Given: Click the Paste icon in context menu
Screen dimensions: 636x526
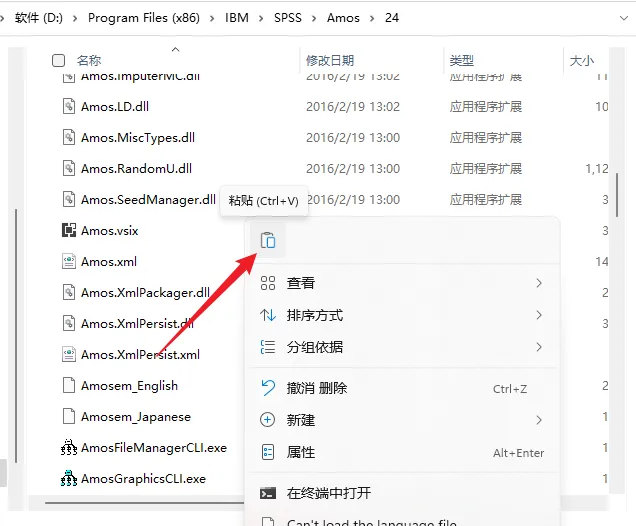Looking at the screenshot, I should (268, 240).
